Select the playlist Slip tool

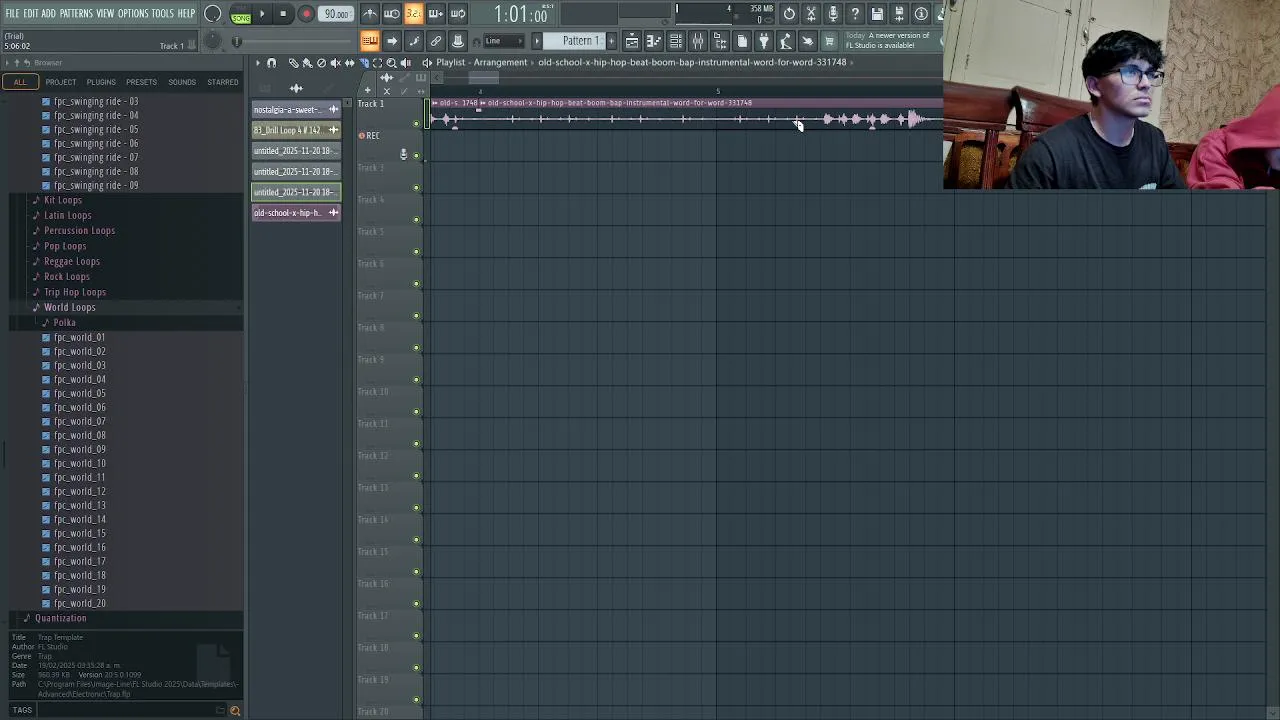[349, 63]
